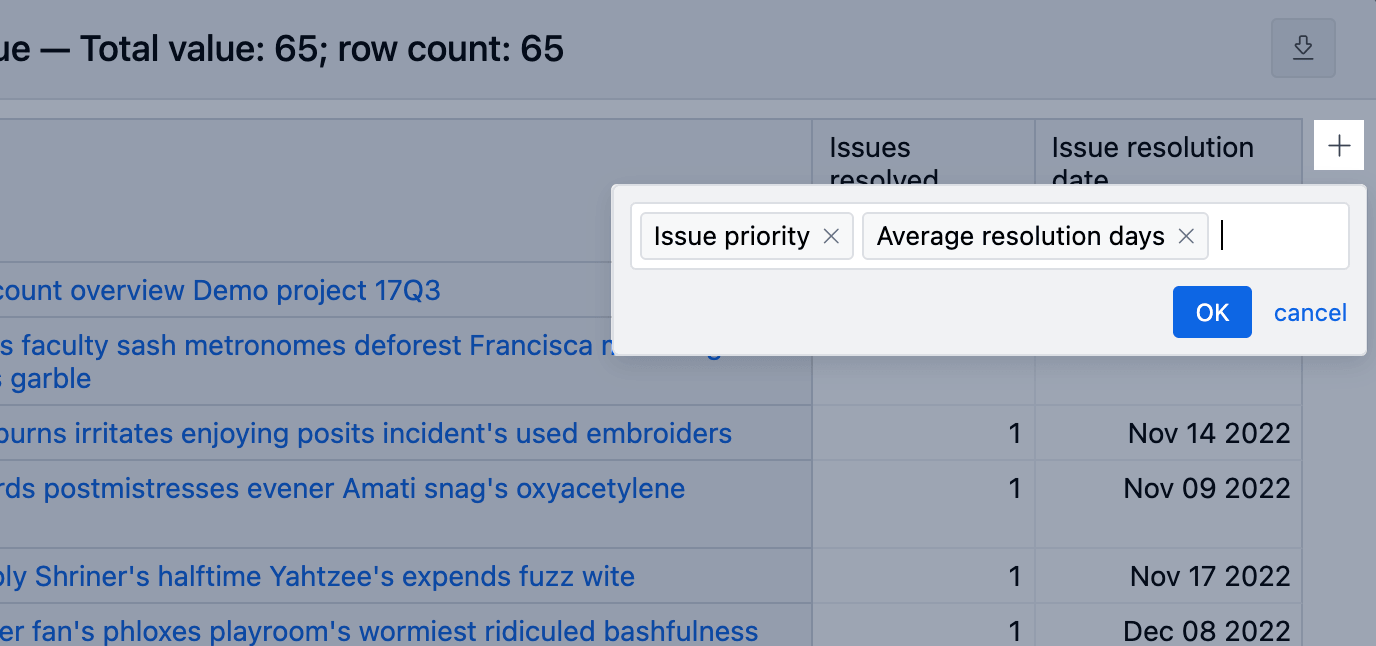This screenshot has width=1376, height=646.
Task: Remove the Average resolution days tag
Action: coord(1186,236)
